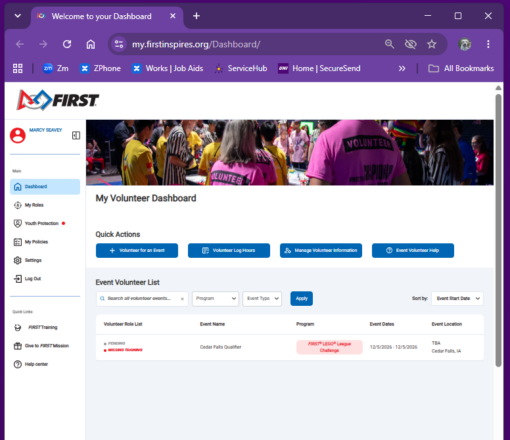Viewport: 510px width, 440px height.
Task: Show more bookmarks with double chevron
Action: tap(402, 68)
